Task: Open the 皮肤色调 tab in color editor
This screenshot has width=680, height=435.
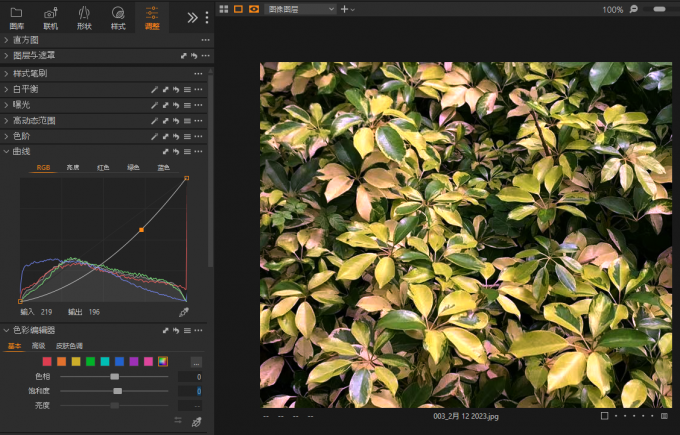Action: click(x=69, y=346)
